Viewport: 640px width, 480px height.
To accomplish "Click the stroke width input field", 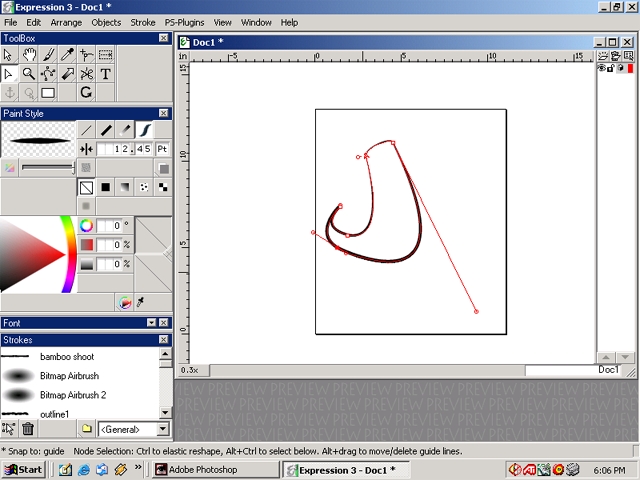I will pos(124,149).
